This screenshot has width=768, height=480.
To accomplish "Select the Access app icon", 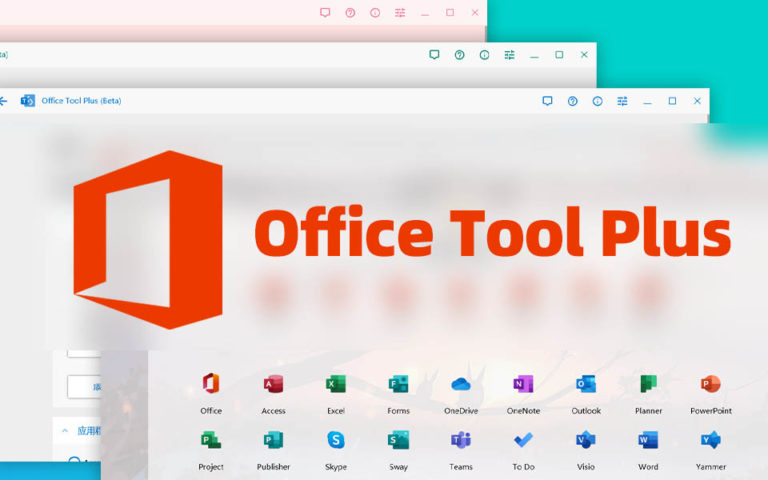I will [273, 384].
